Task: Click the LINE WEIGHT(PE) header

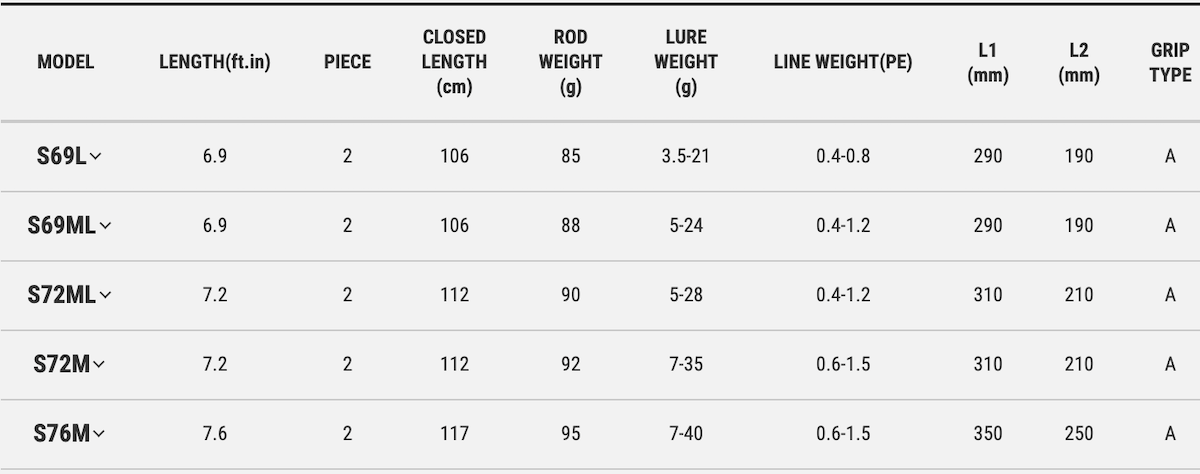Action: (x=843, y=62)
